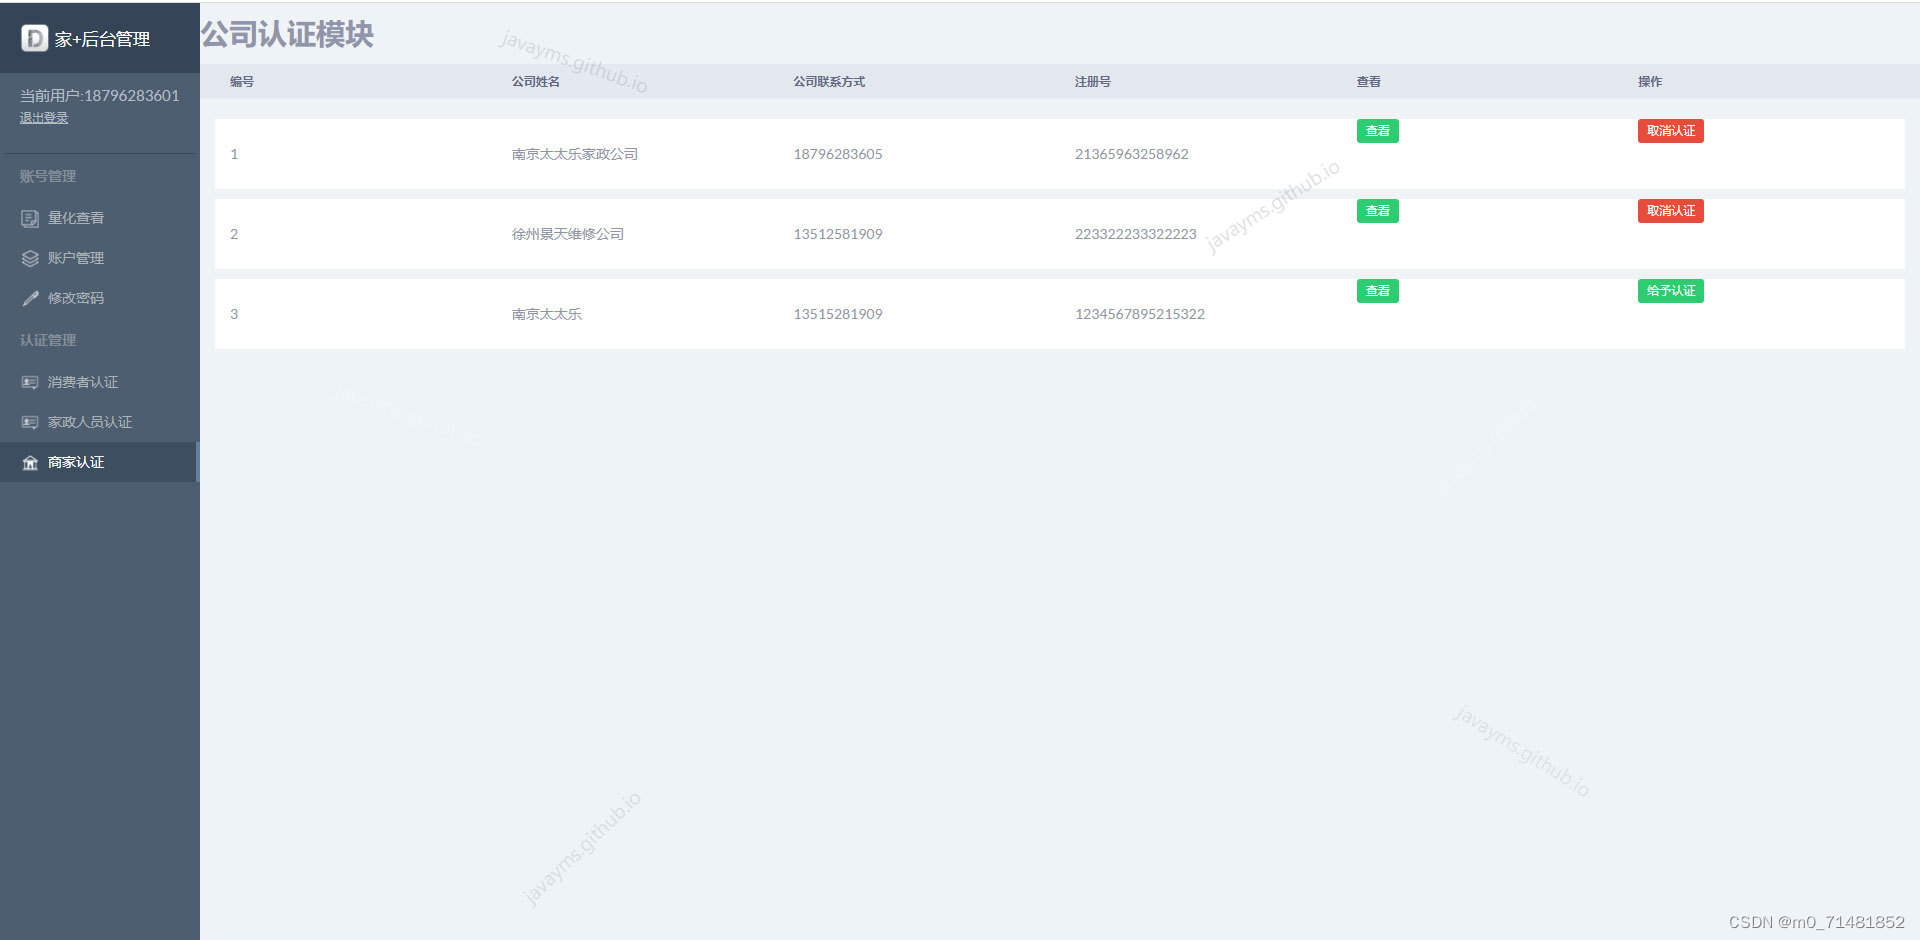
Task: Click phone number 18796283605
Action: tap(838, 154)
